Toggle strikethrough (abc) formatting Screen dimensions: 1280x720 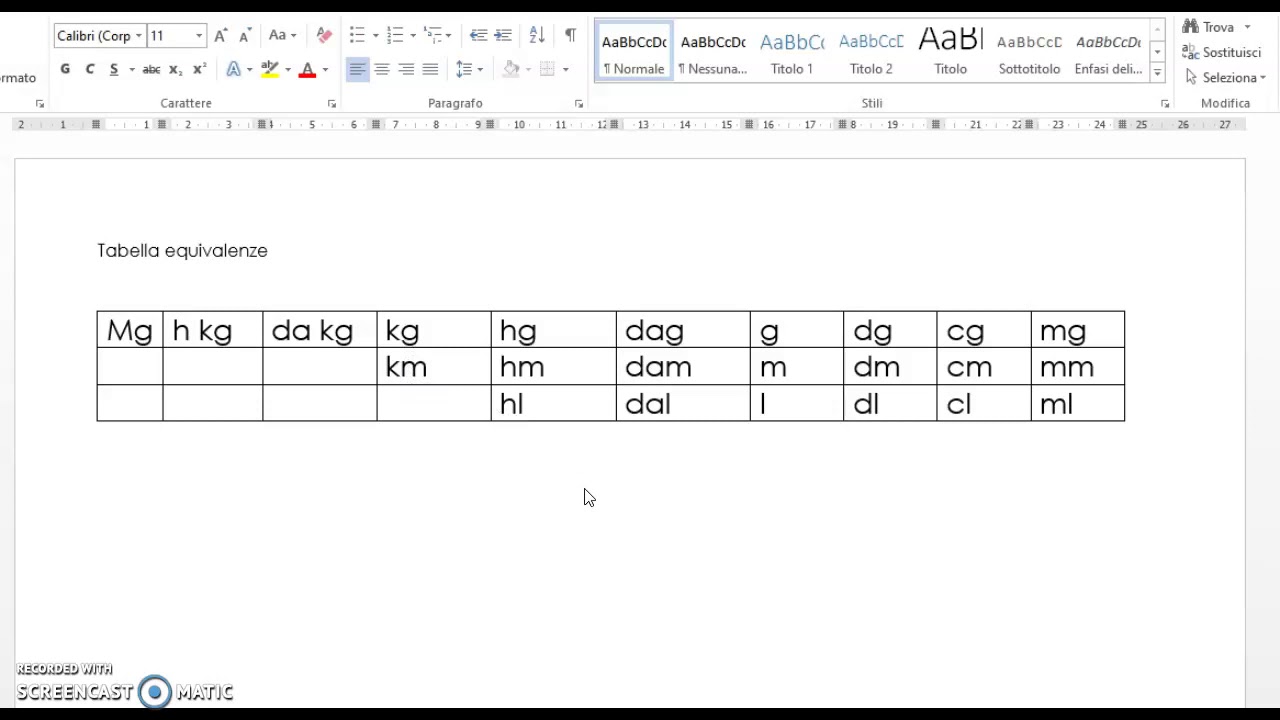click(x=151, y=69)
